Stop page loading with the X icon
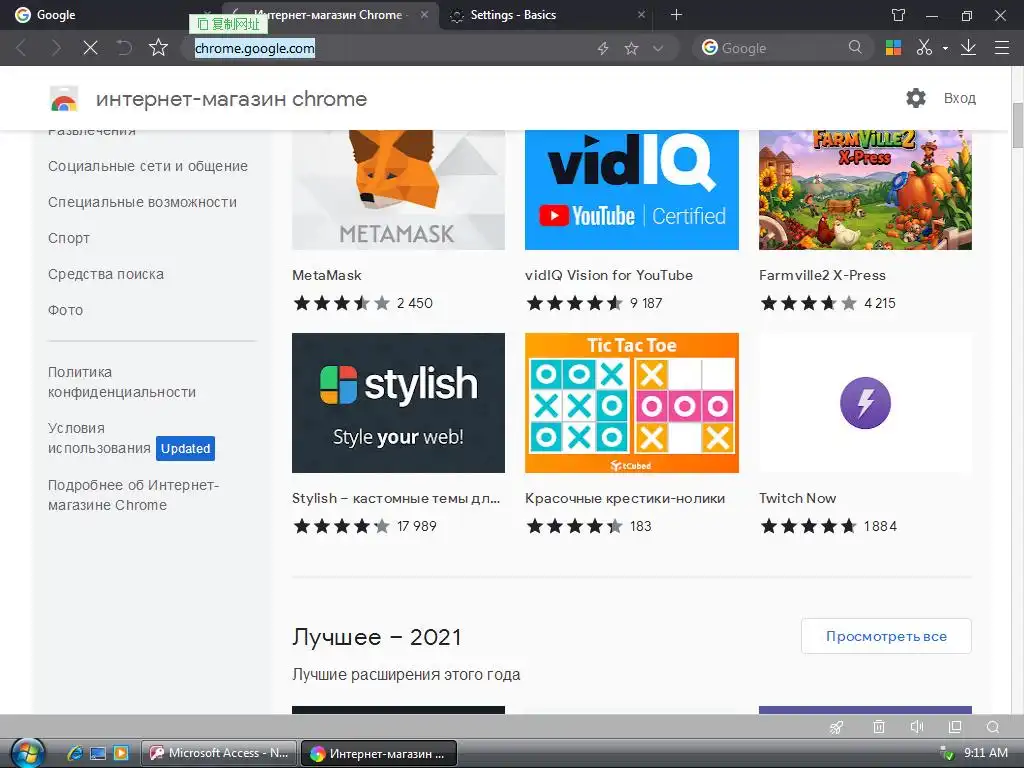Viewport: 1024px width, 768px height. tap(90, 48)
